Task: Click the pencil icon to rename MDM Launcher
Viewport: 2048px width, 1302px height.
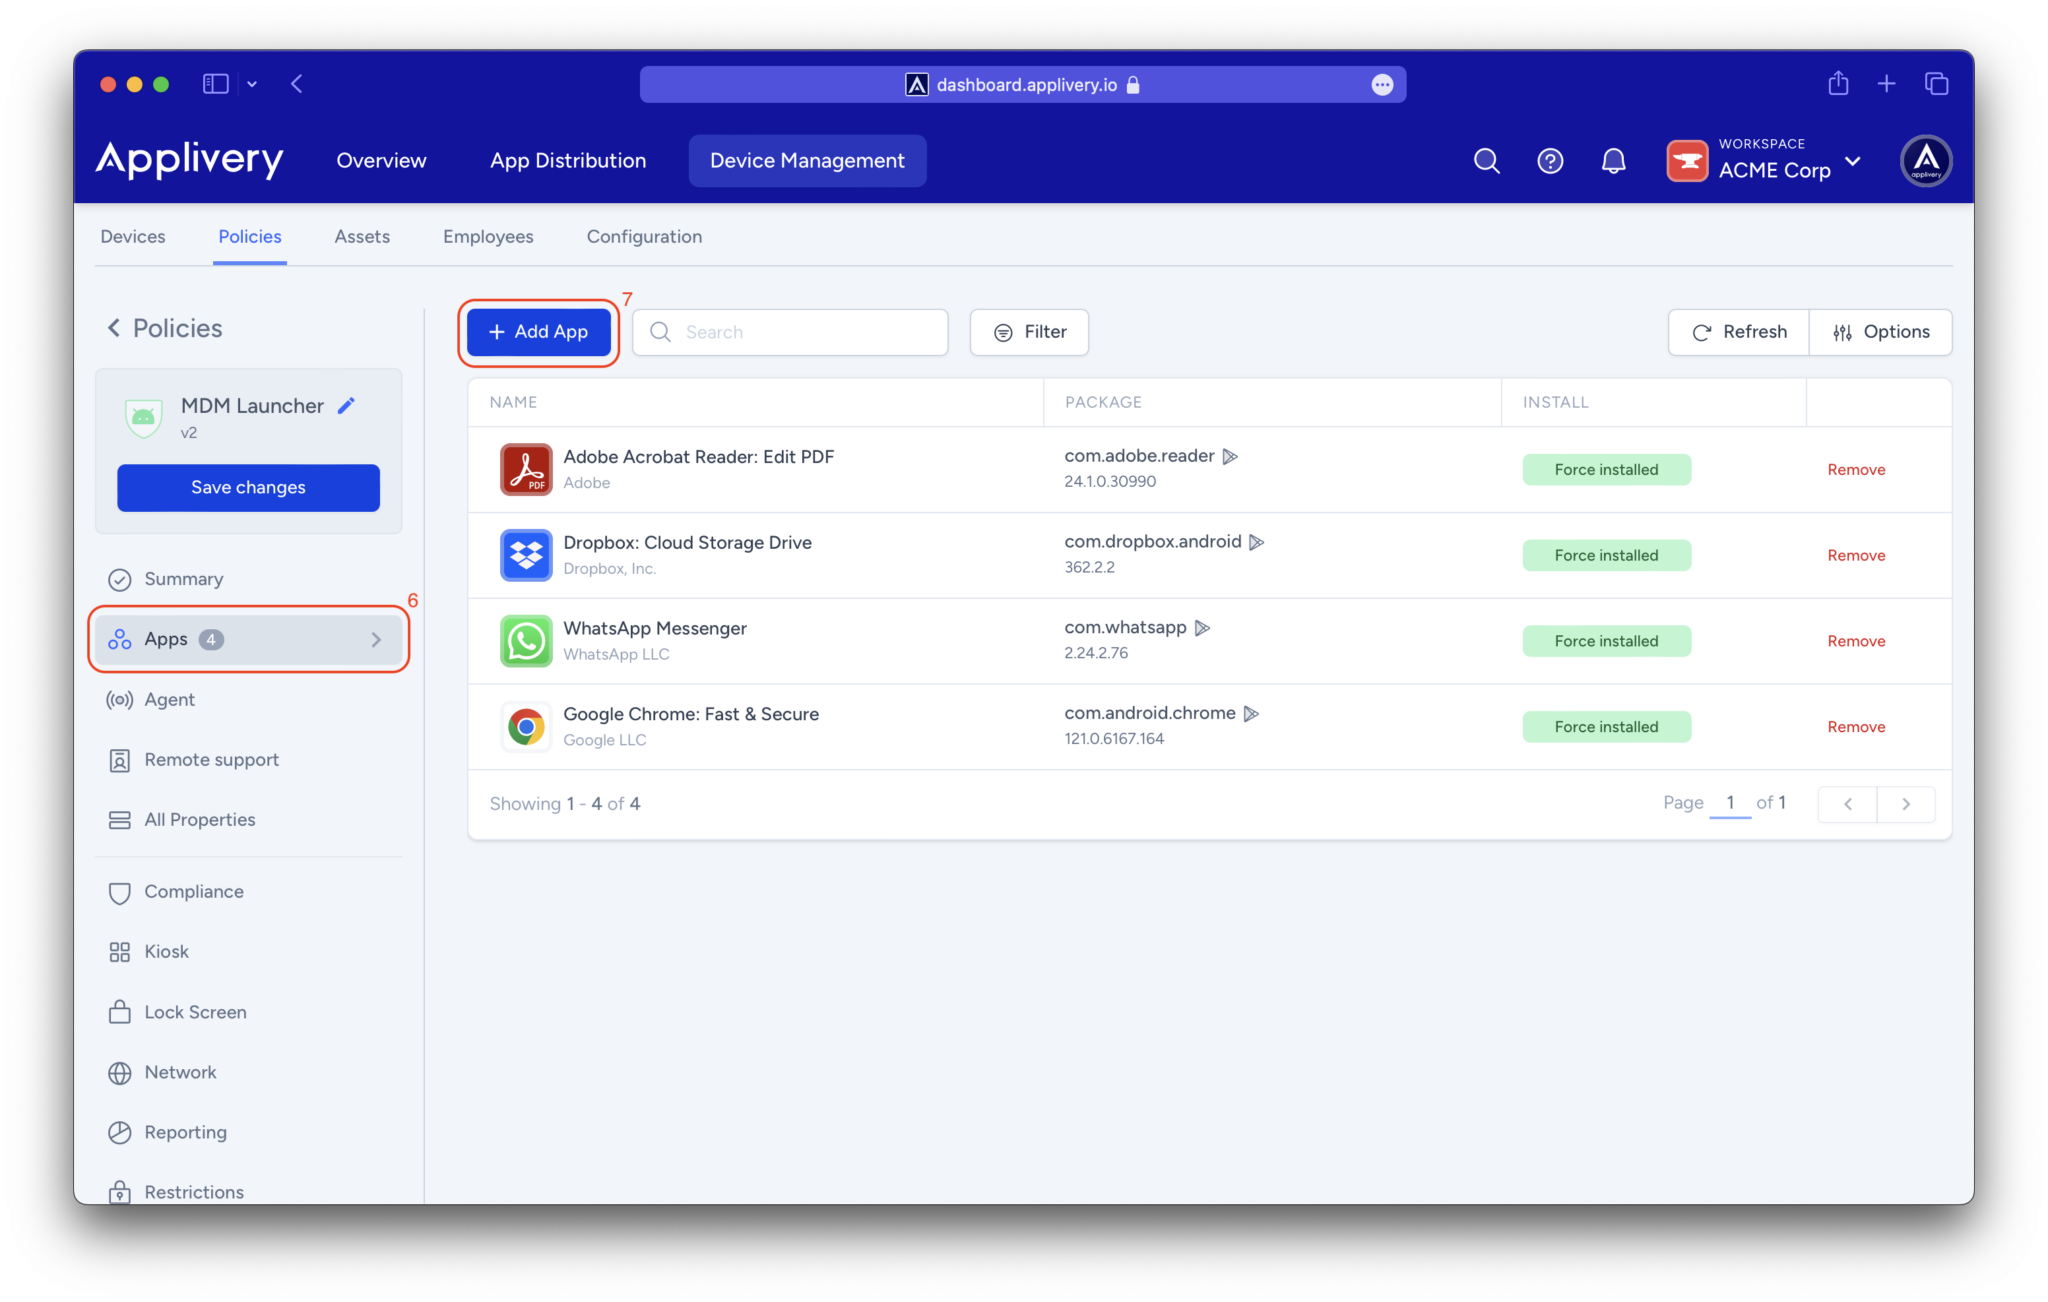Action: [x=347, y=405]
